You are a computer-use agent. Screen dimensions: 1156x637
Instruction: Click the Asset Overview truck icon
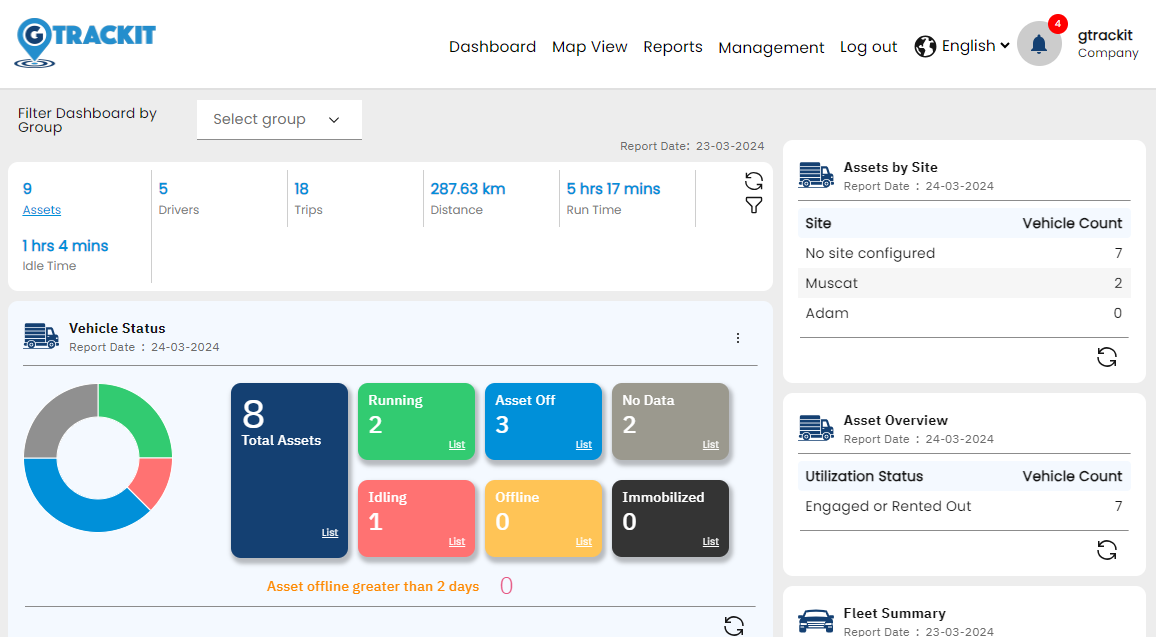pyautogui.click(x=816, y=428)
